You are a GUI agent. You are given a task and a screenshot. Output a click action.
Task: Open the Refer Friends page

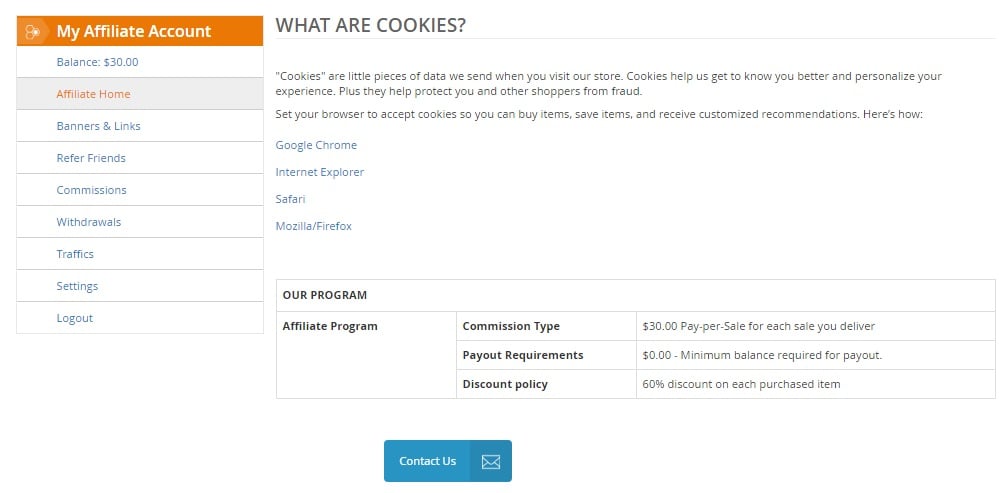(140, 158)
